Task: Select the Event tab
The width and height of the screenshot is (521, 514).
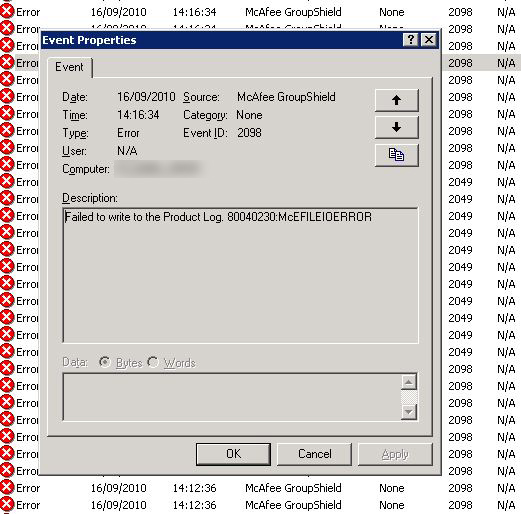Action: (x=69, y=67)
